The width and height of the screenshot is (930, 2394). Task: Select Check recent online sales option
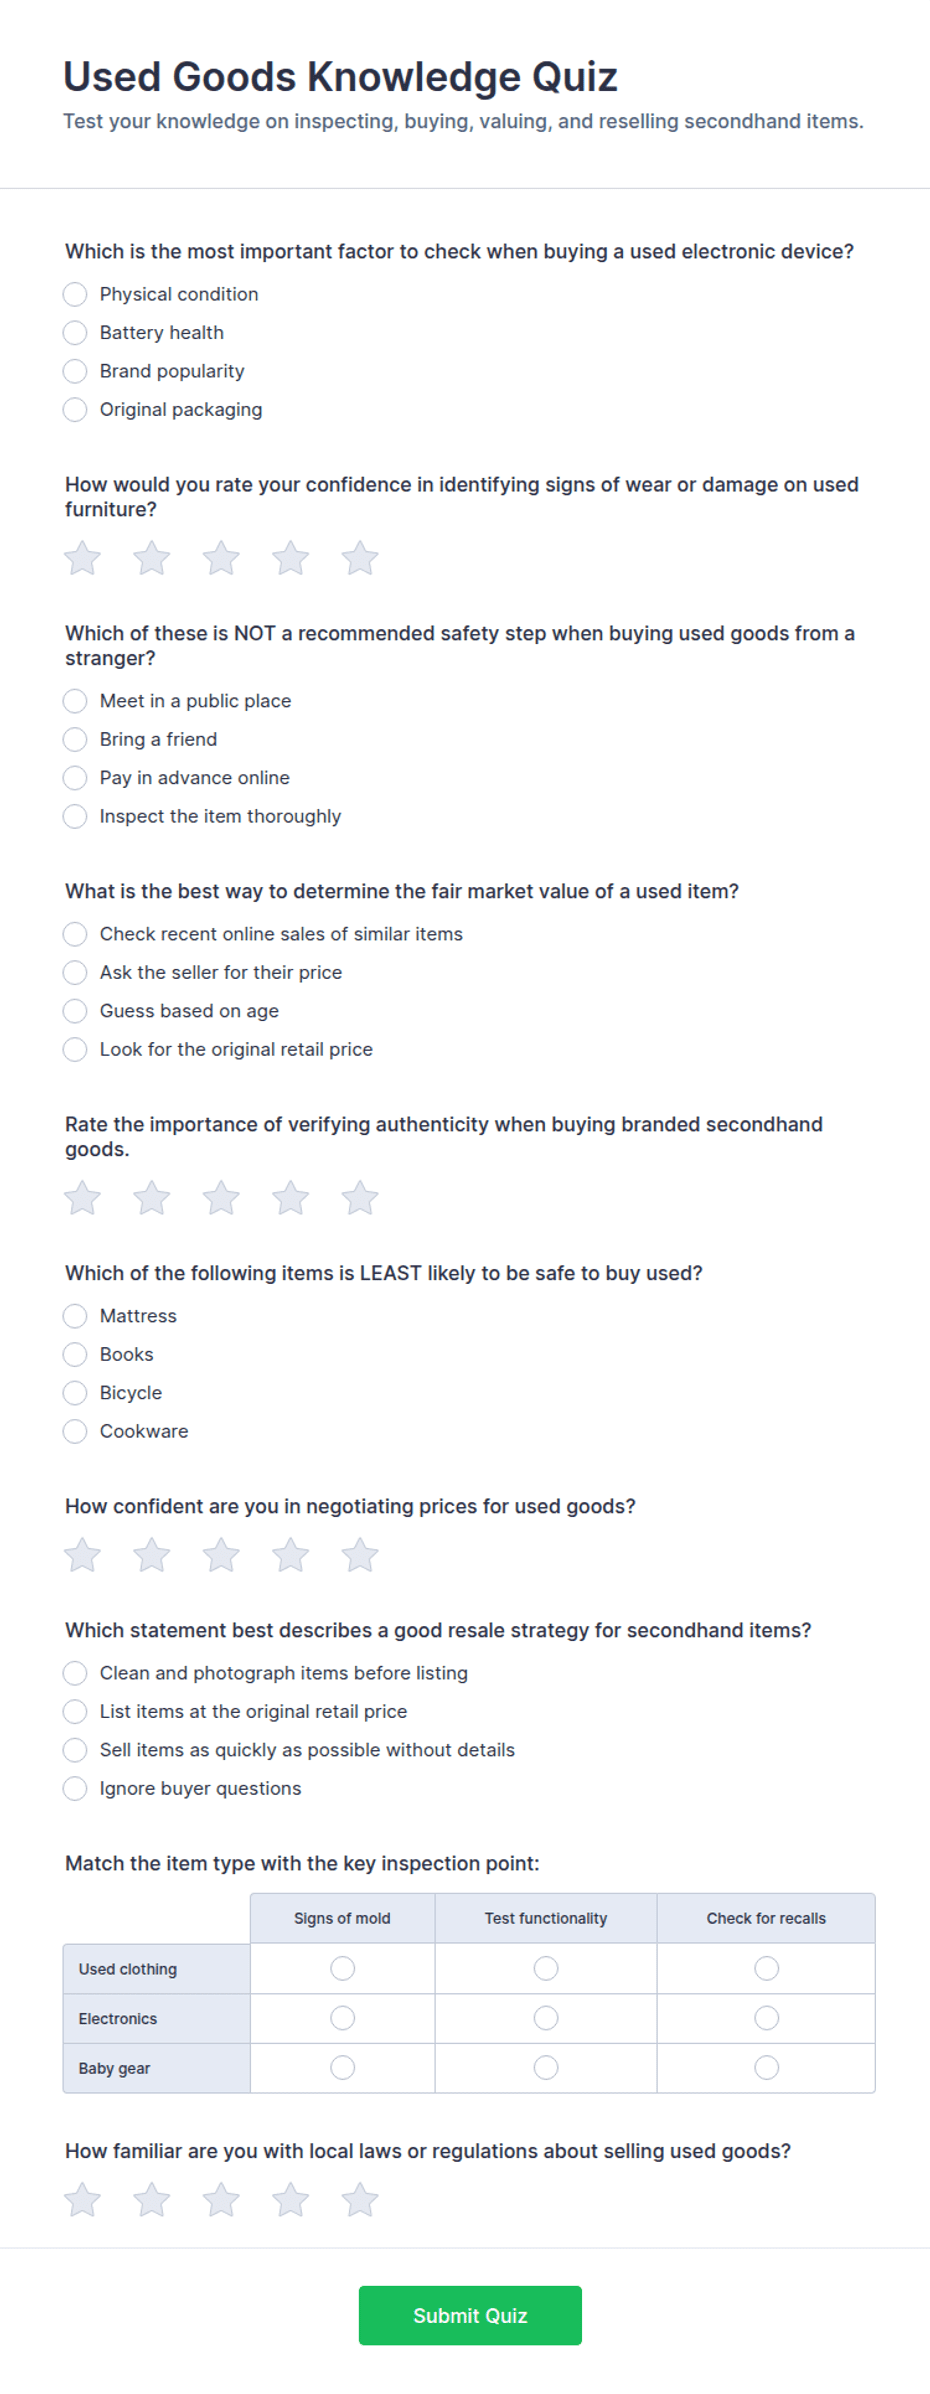pyautogui.click(x=75, y=934)
